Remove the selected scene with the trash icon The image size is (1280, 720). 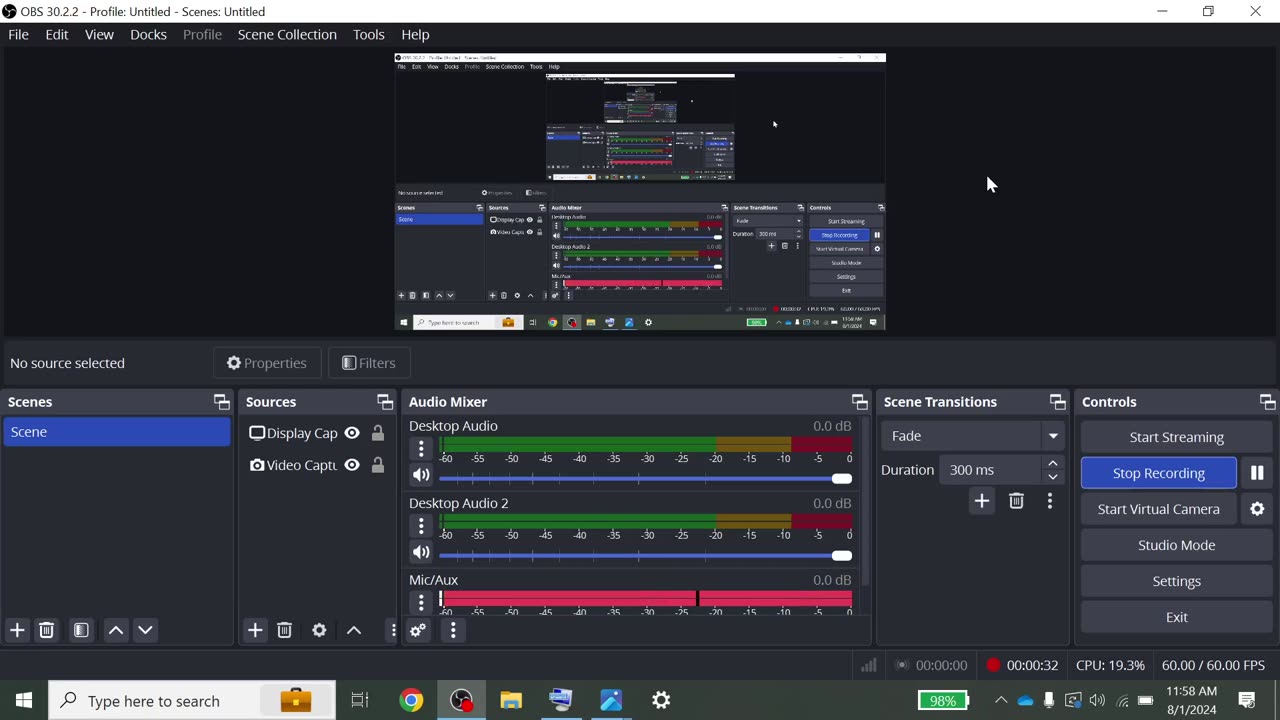coord(46,630)
